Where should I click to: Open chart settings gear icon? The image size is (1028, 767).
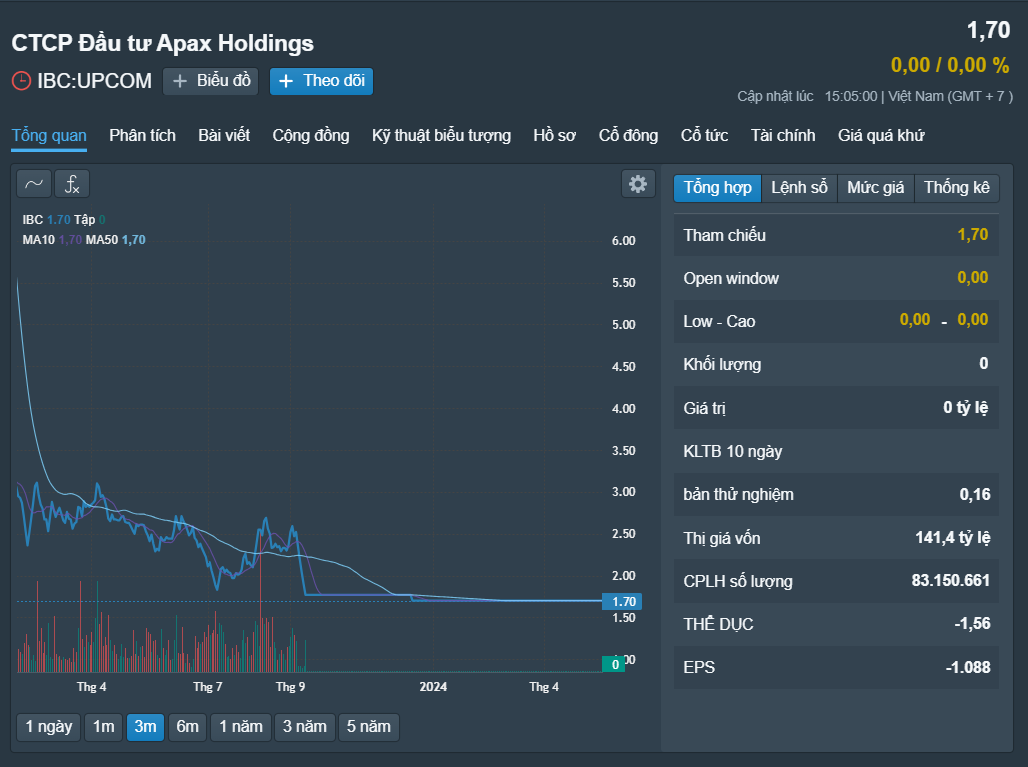point(638,184)
